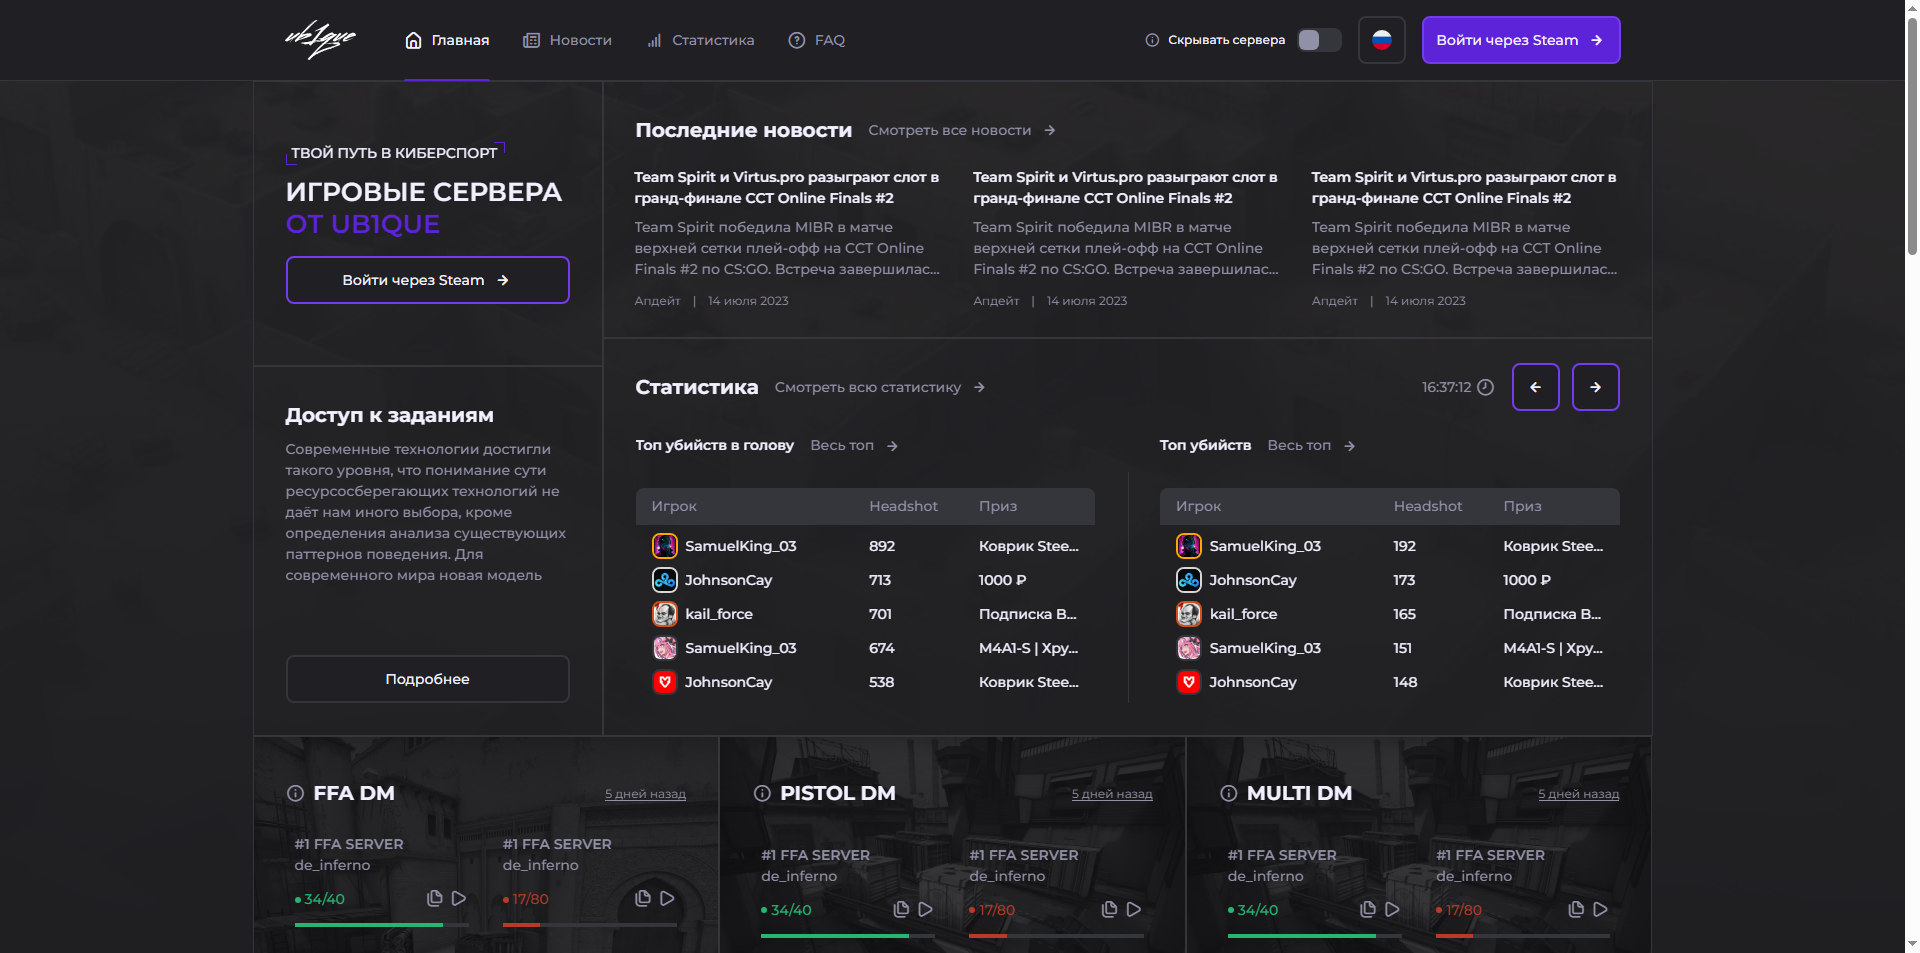The width and height of the screenshot is (1920, 953).
Task: Click the 1000 ₽ prize in the 713 row
Action: [1003, 580]
